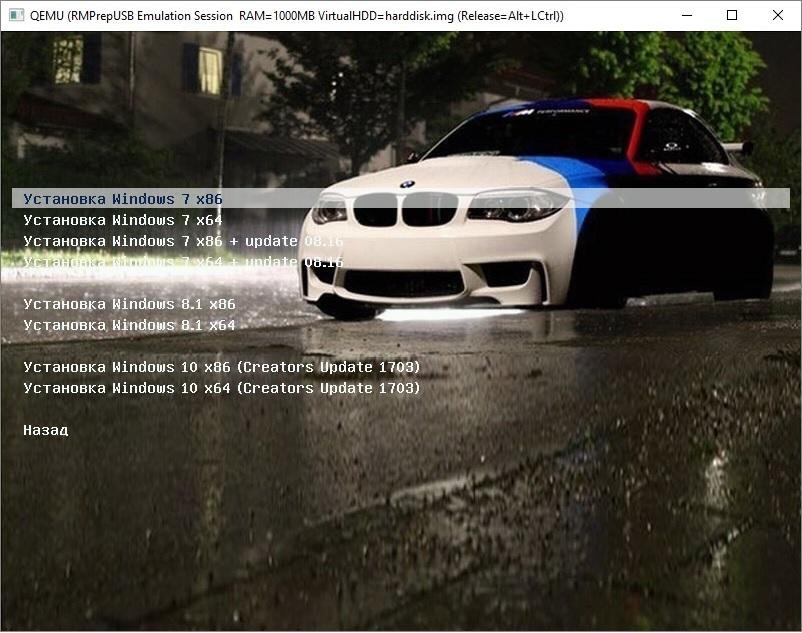This screenshot has height=633, width=802.
Task: Pick Установка Windows 8.1 x64 option
Action: [129, 325]
